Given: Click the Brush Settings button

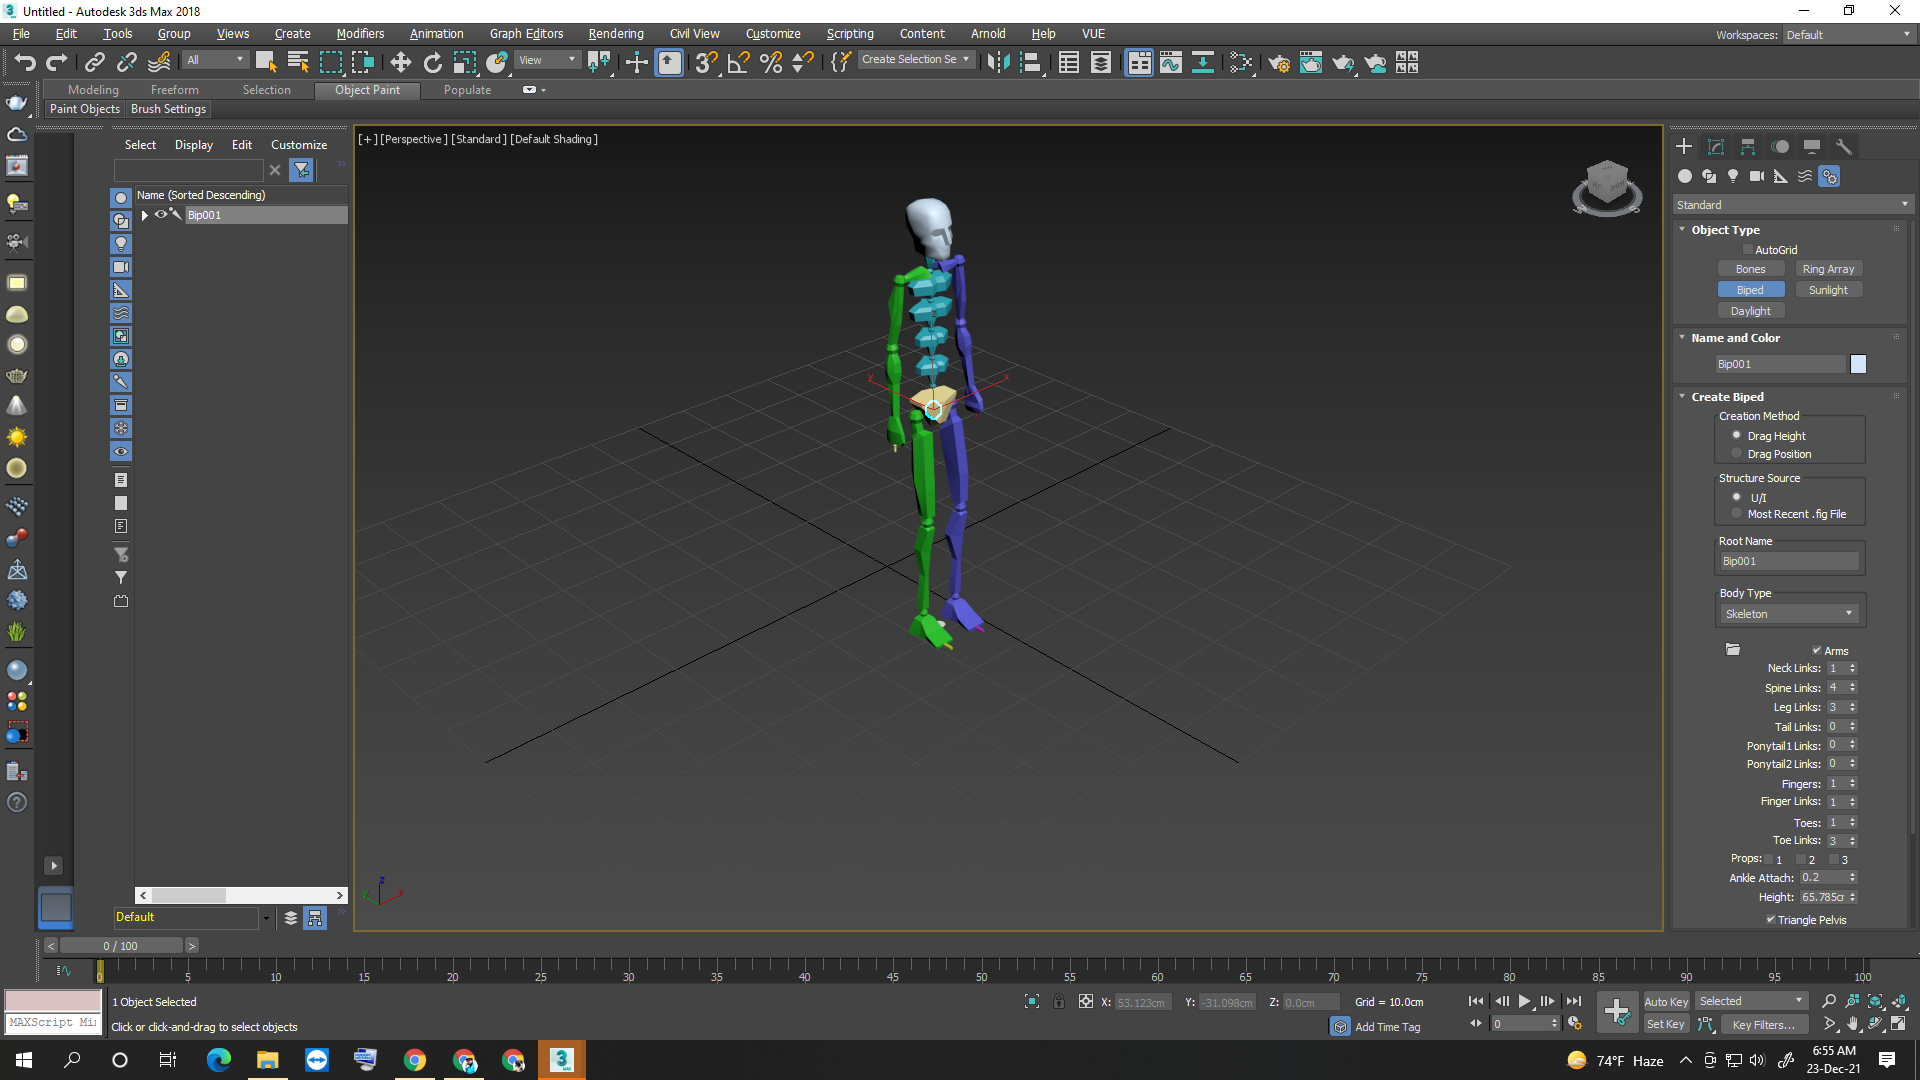Looking at the screenshot, I should coord(168,109).
